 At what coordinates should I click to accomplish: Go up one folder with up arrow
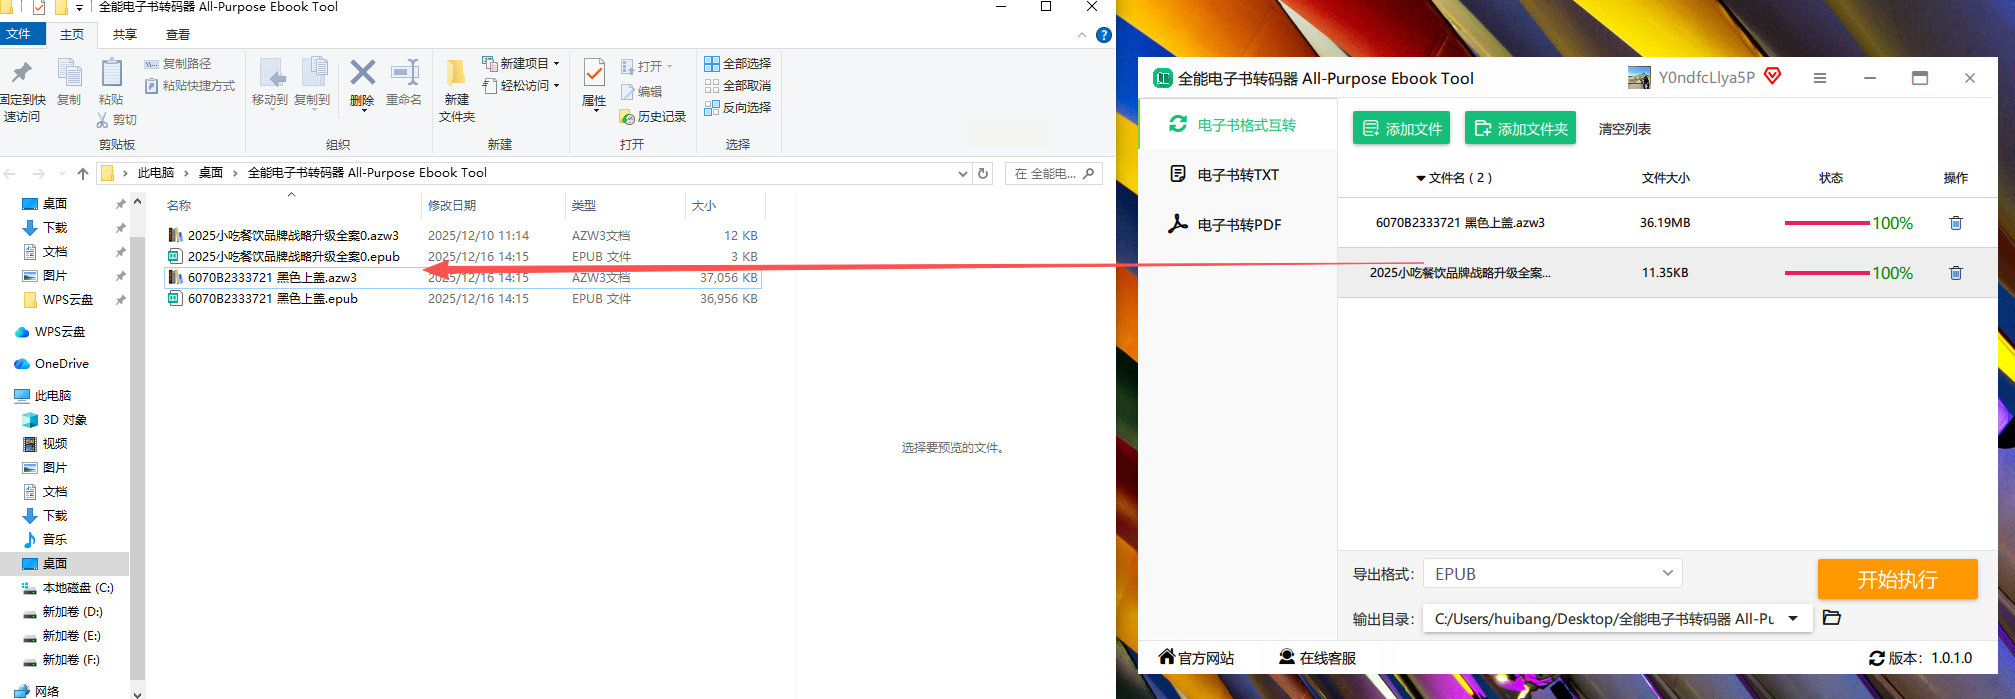click(x=83, y=173)
